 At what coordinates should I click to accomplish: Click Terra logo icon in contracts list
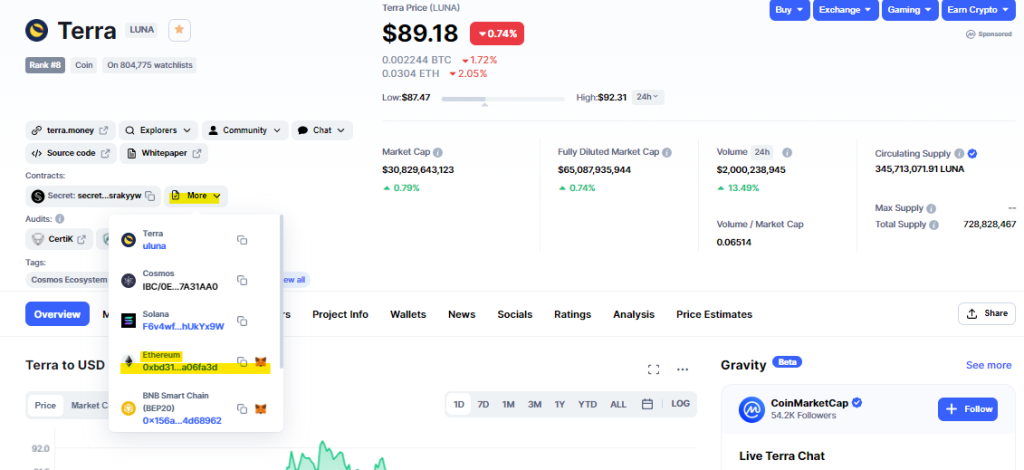coord(129,240)
